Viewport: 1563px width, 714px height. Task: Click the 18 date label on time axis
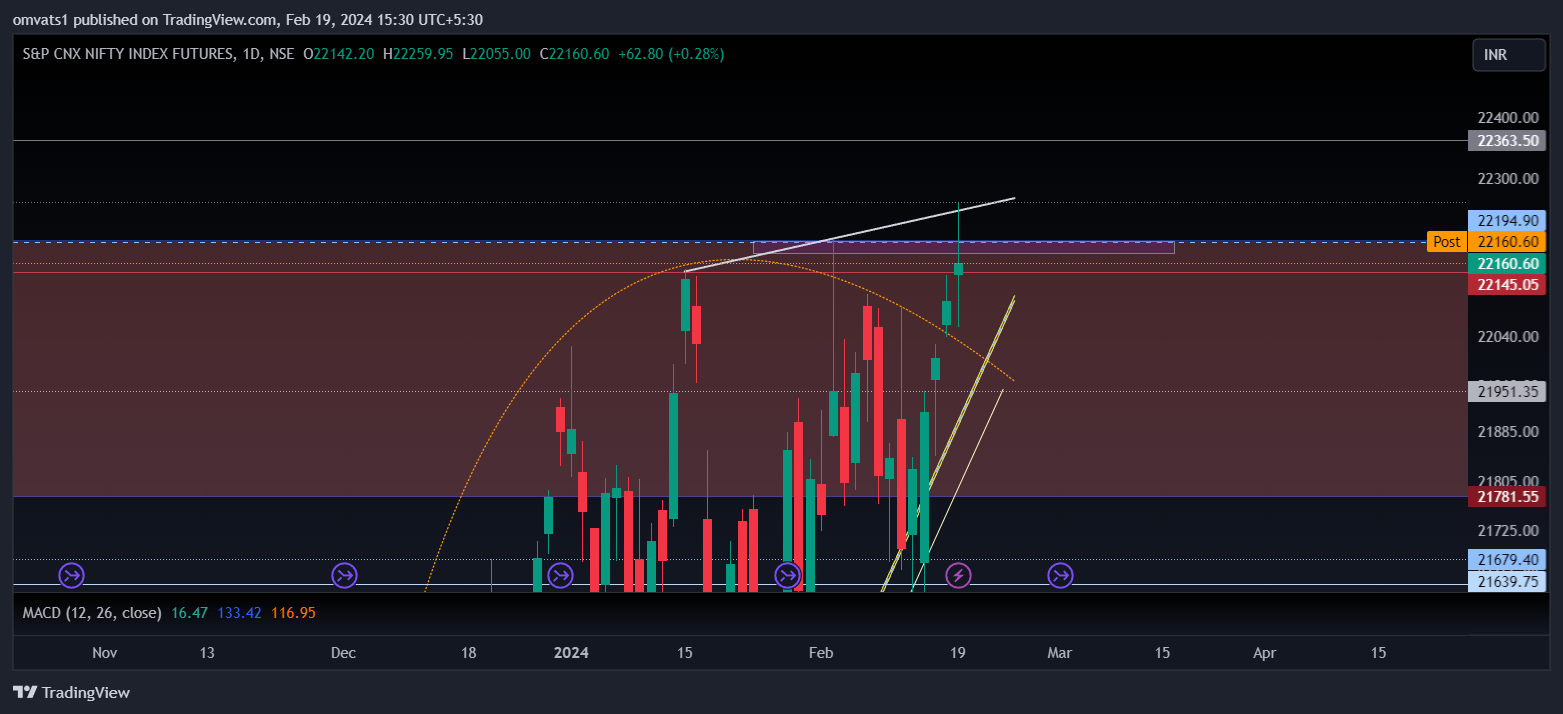[x=468, y=653]
